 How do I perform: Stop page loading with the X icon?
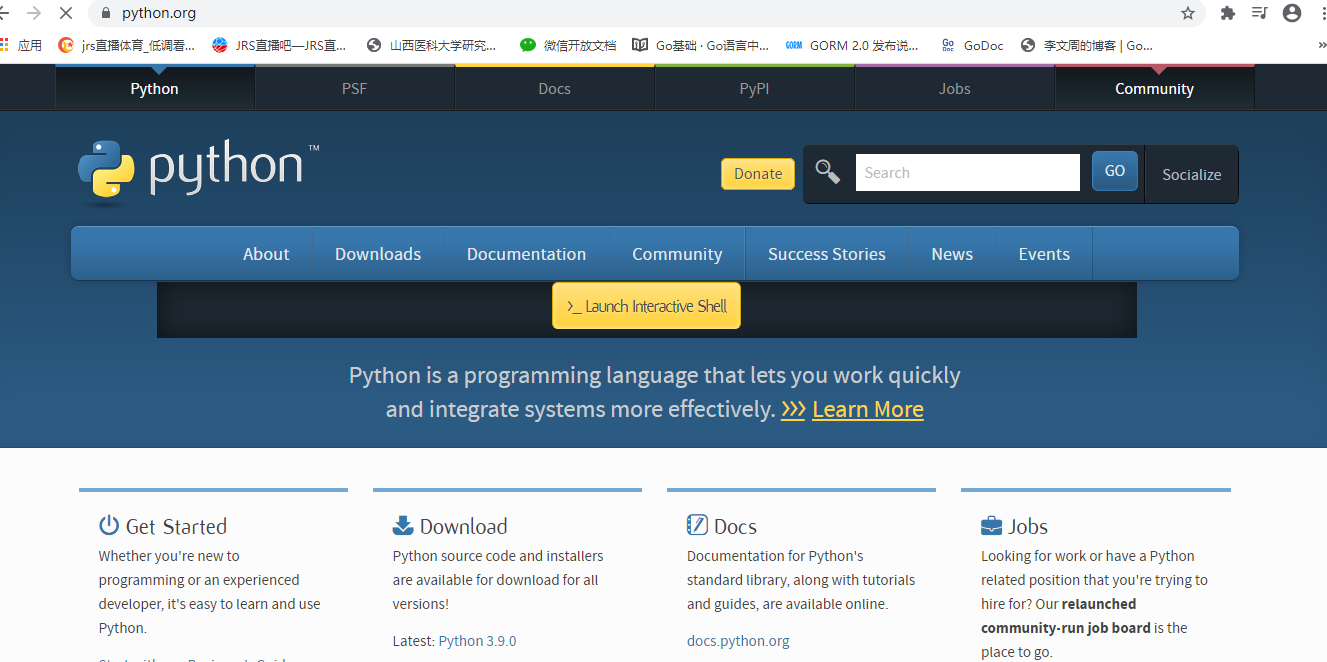coord(66,13)
